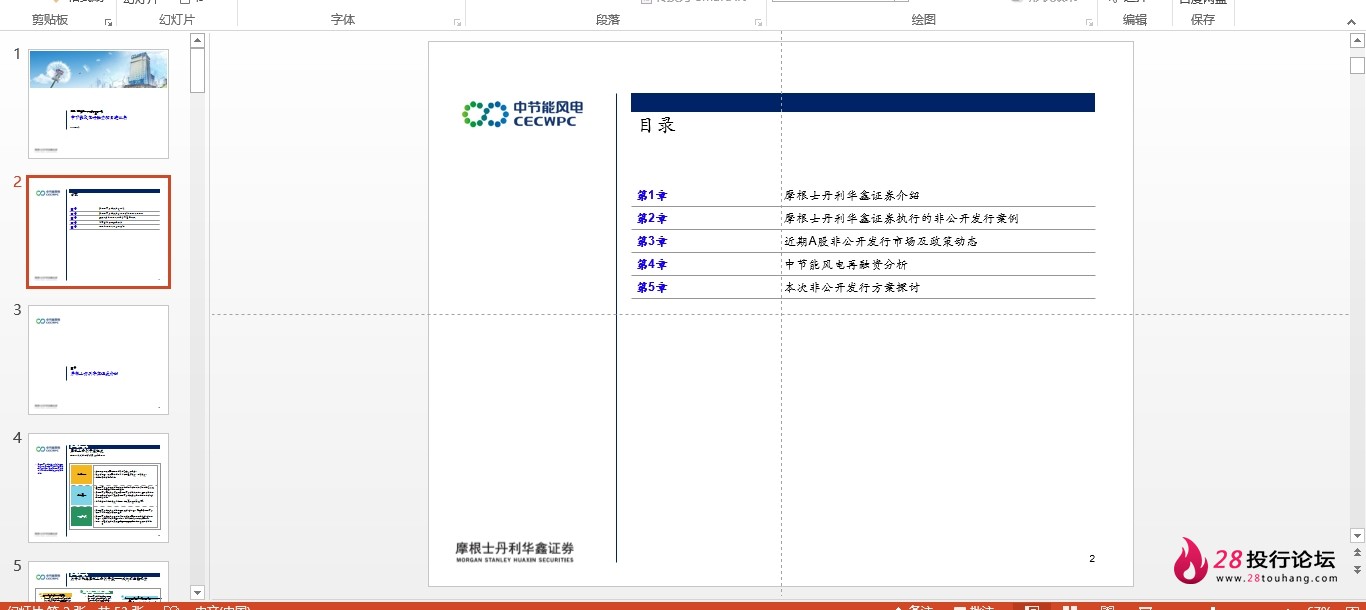Select the Morgan Stanley Huaxin Securities logo
This screenshot has height=610, width=1366.
[515, 552]
